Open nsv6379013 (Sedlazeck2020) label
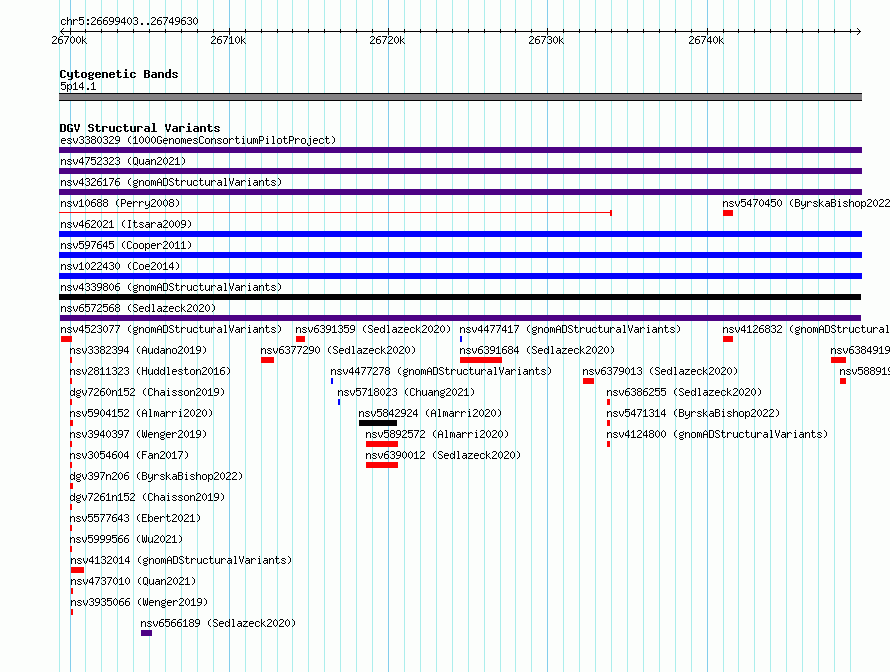This screenshot has height=672, width=890. [660, 371]
